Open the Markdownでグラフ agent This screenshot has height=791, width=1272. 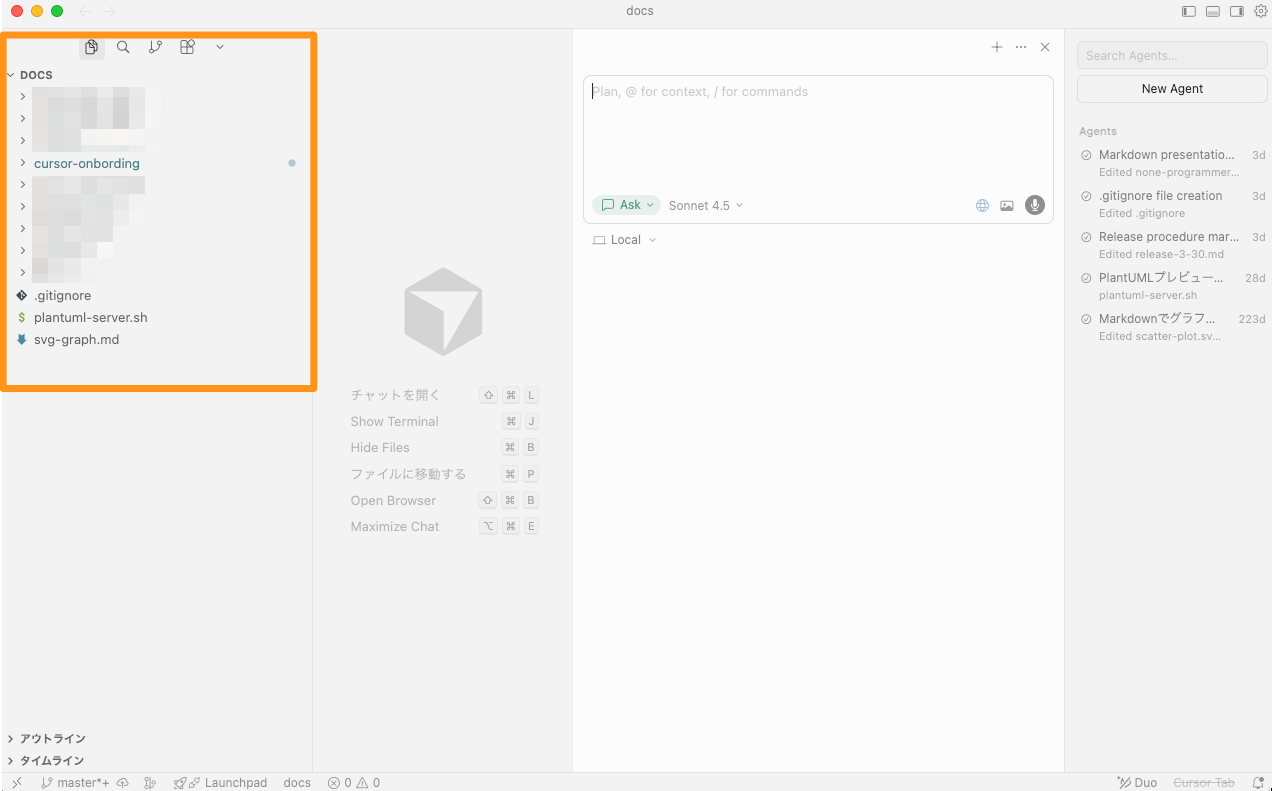pyautogui.click(x=1172, y=327)
